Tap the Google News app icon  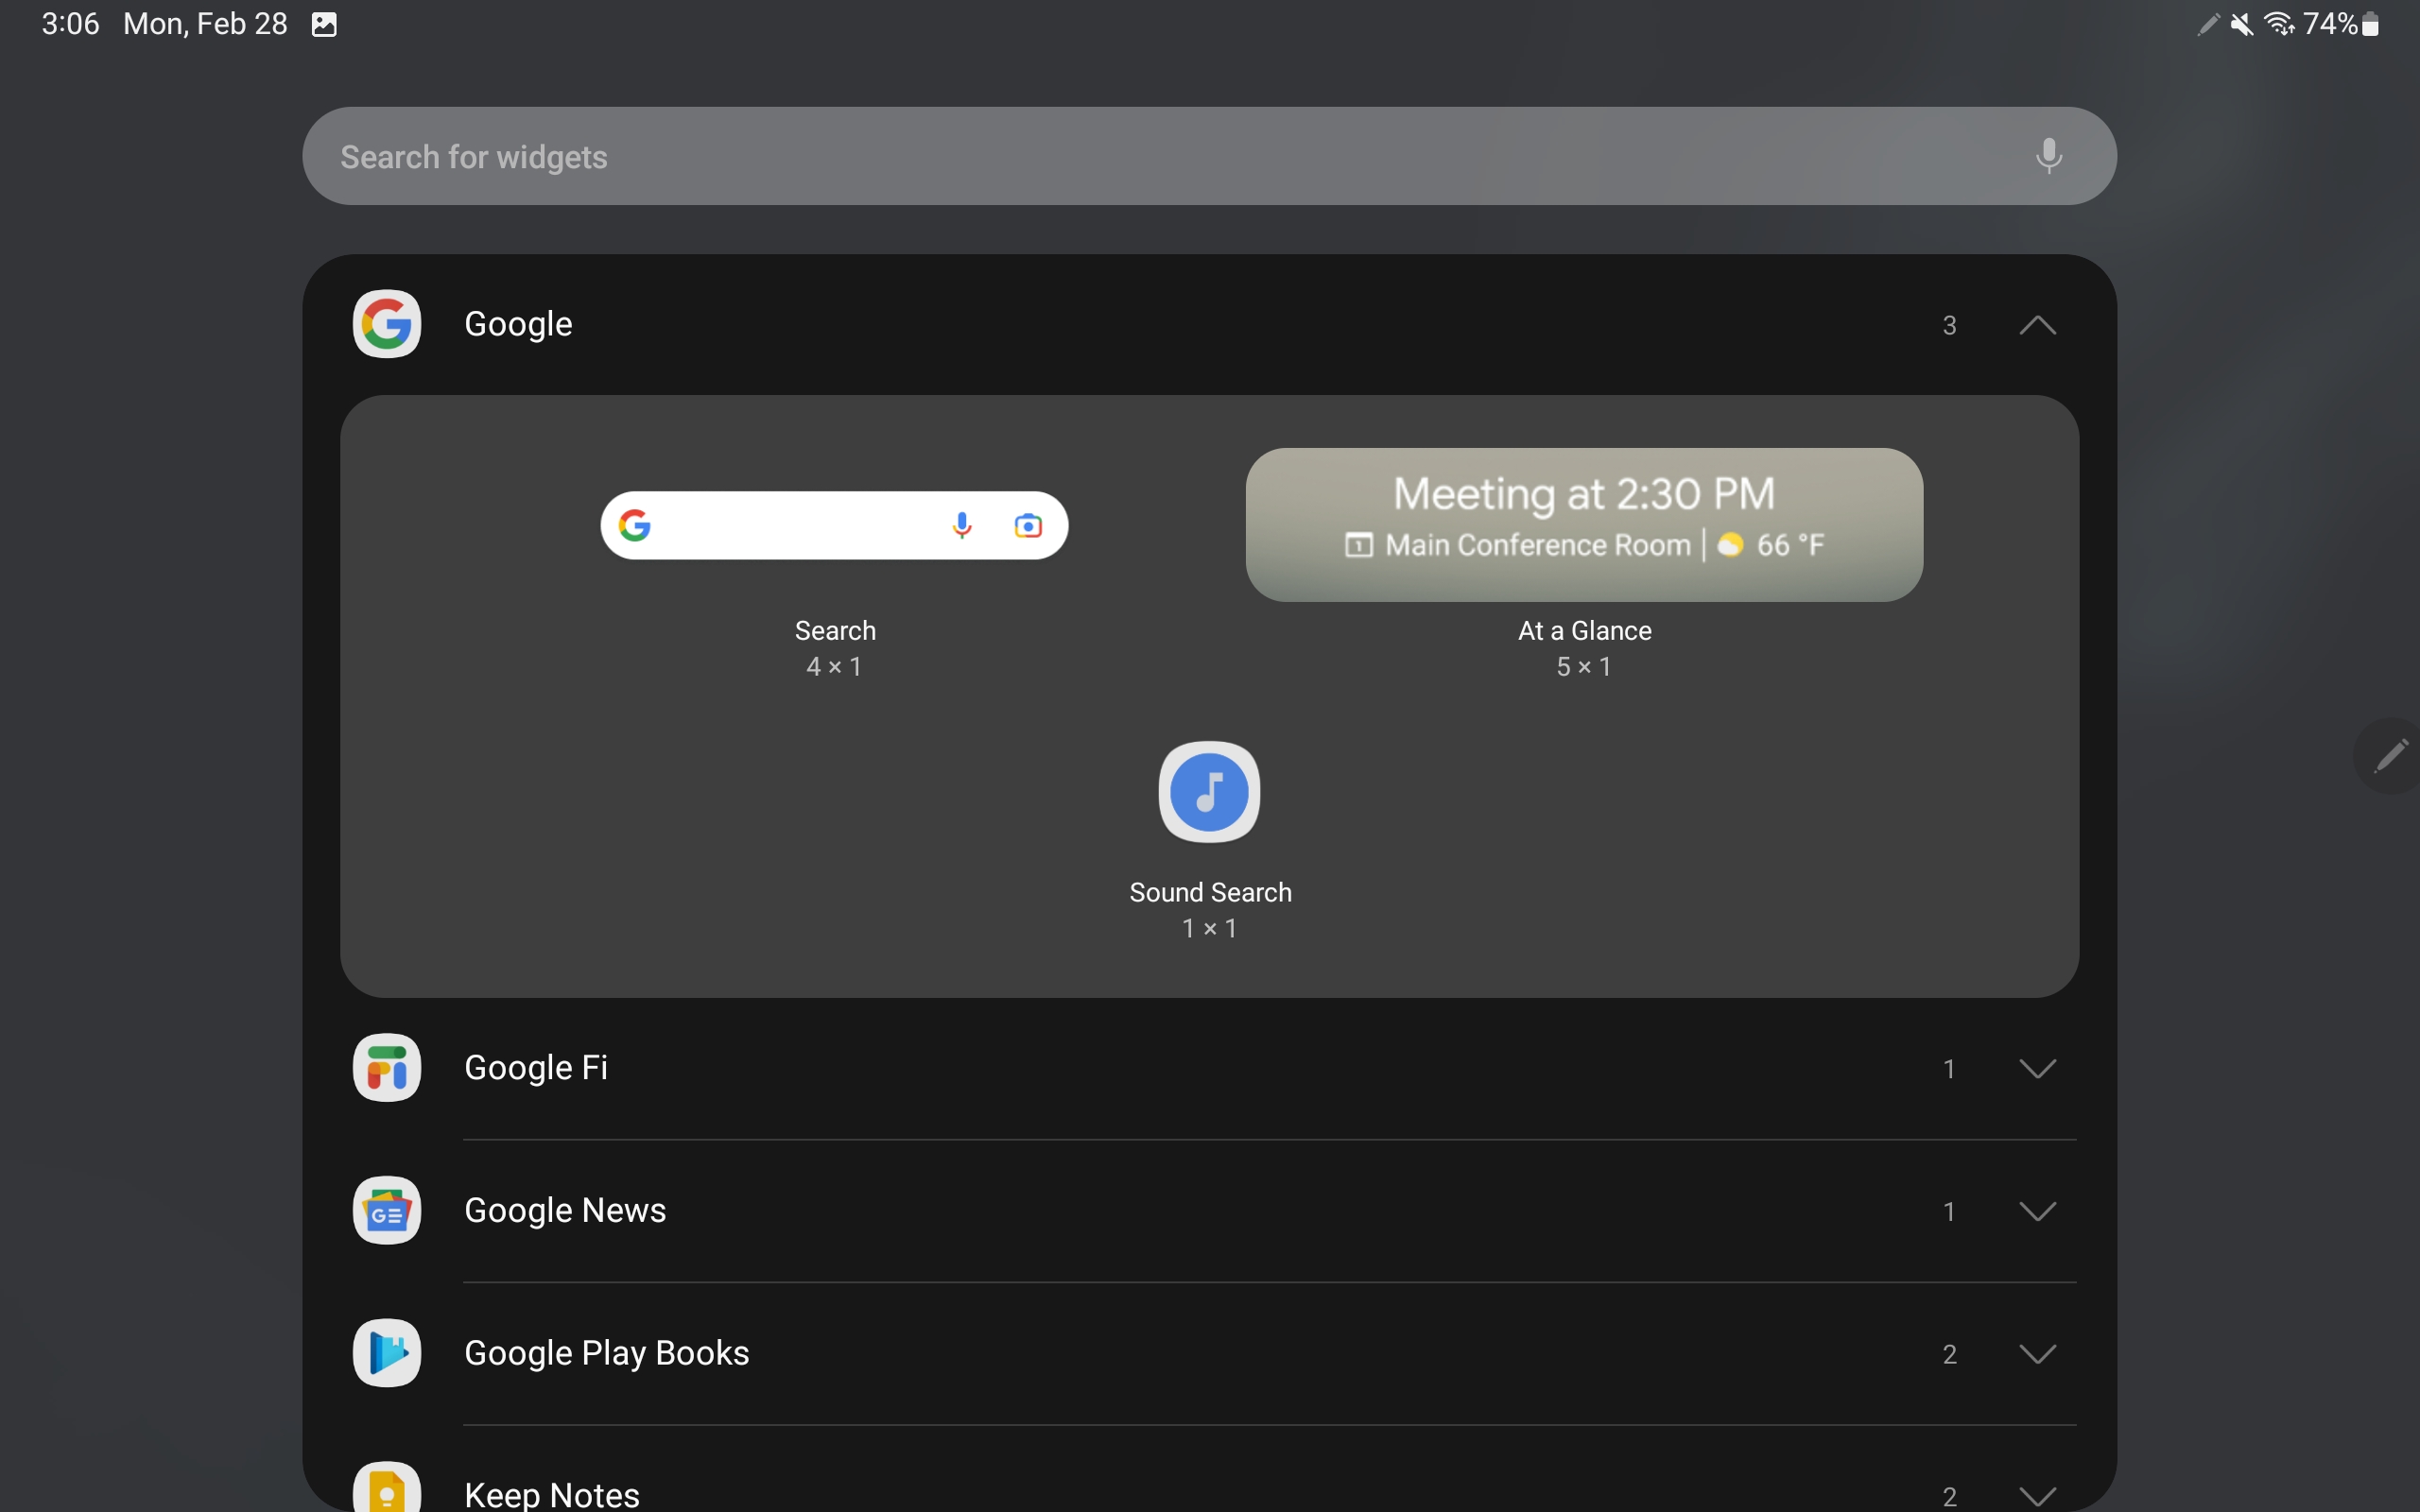[x=387, y=1210]
